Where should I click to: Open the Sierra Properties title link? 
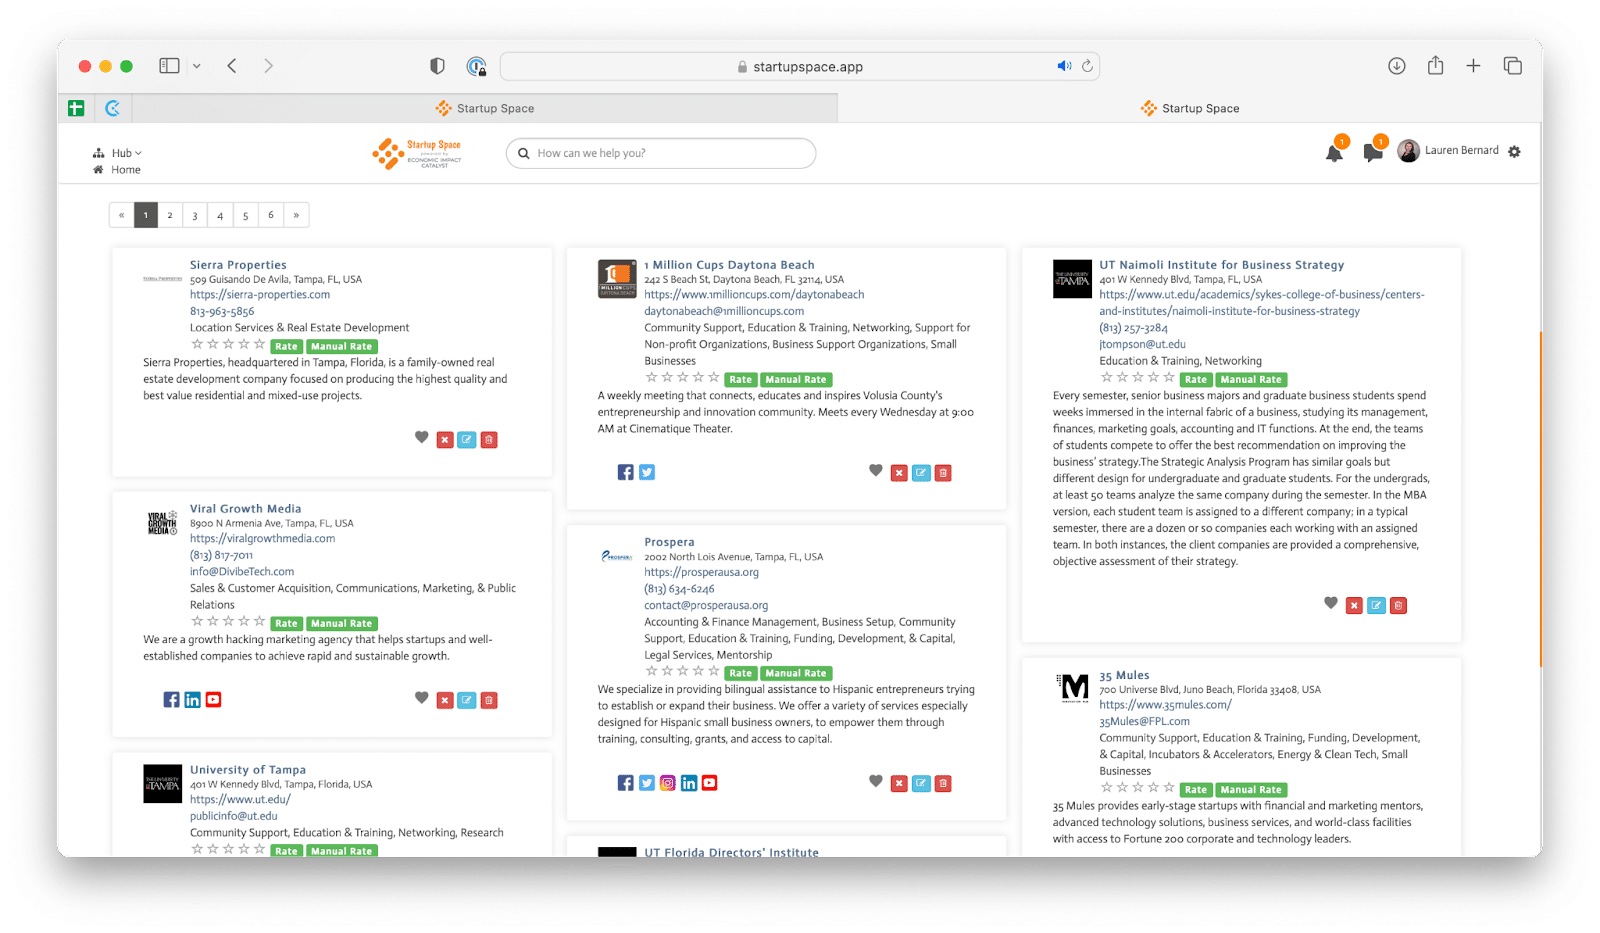pyautogui.click(x=238, y=265)
